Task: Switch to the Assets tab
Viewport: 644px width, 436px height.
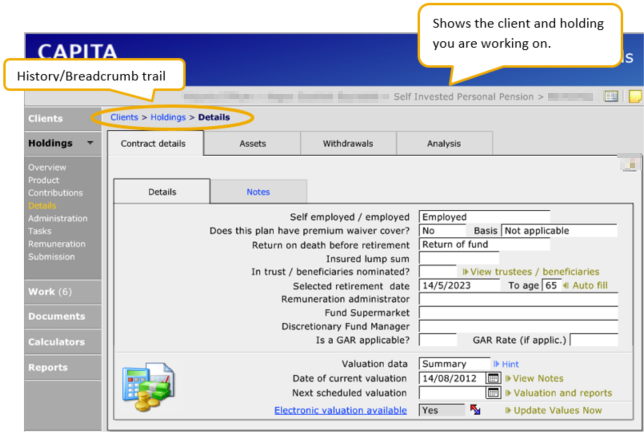Action: coord(253,144)
